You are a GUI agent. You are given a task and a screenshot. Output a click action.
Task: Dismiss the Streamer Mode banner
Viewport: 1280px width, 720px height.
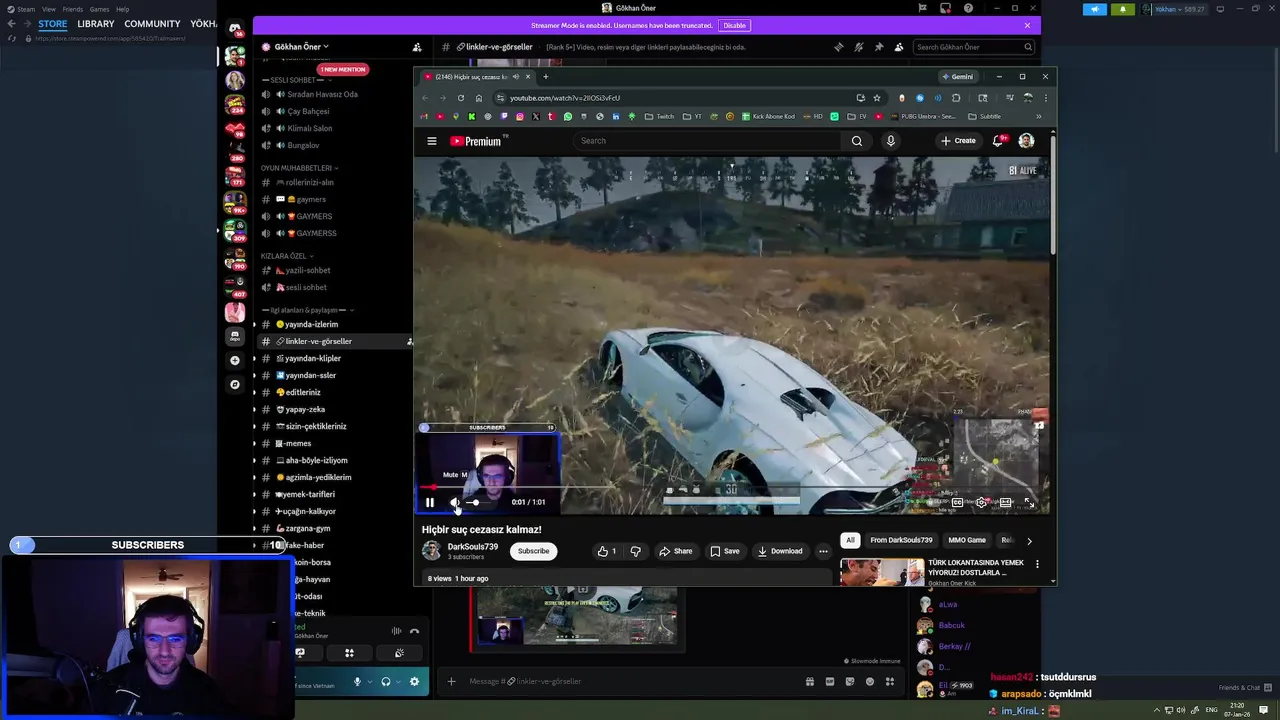pos(1027,25)
